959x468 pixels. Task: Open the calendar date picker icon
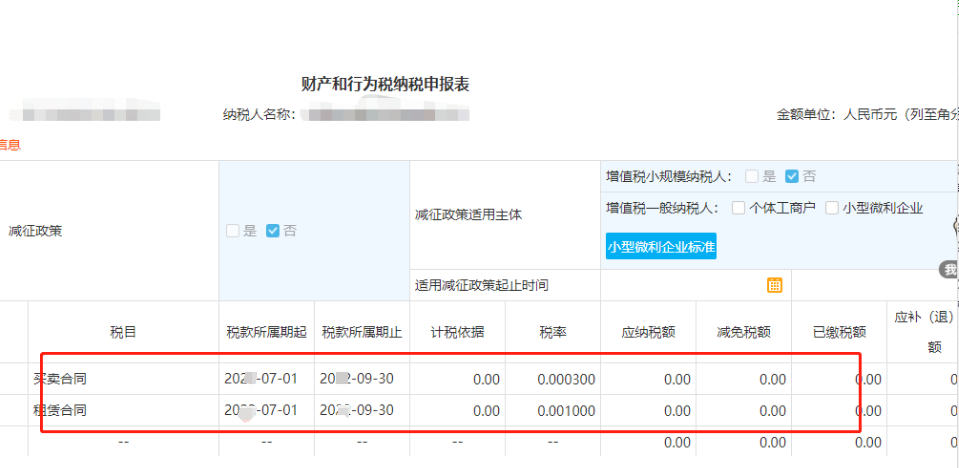click(775, 285)
